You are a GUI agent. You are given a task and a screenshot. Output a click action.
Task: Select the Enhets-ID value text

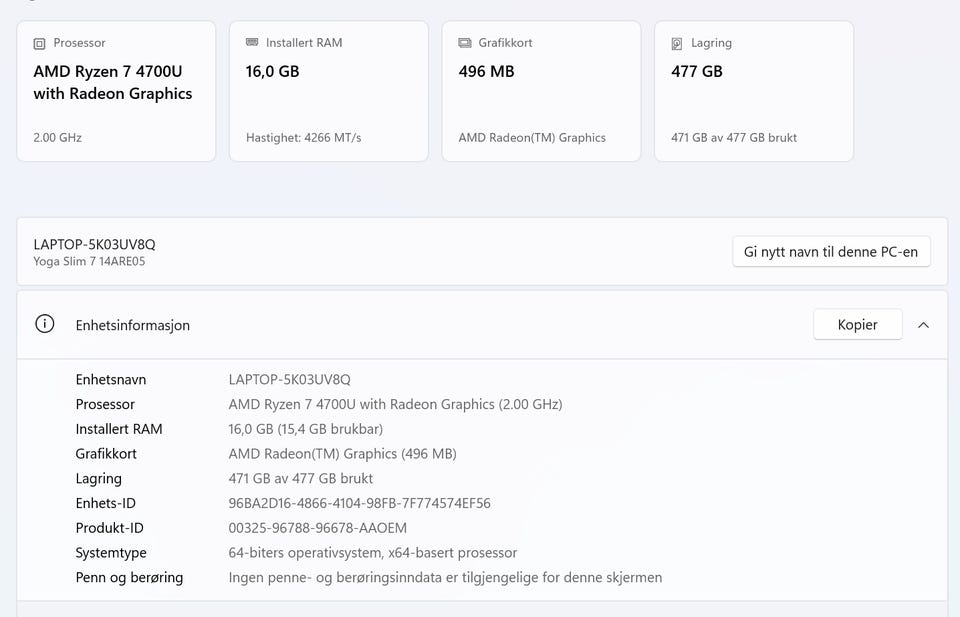(x=359, y=503)
